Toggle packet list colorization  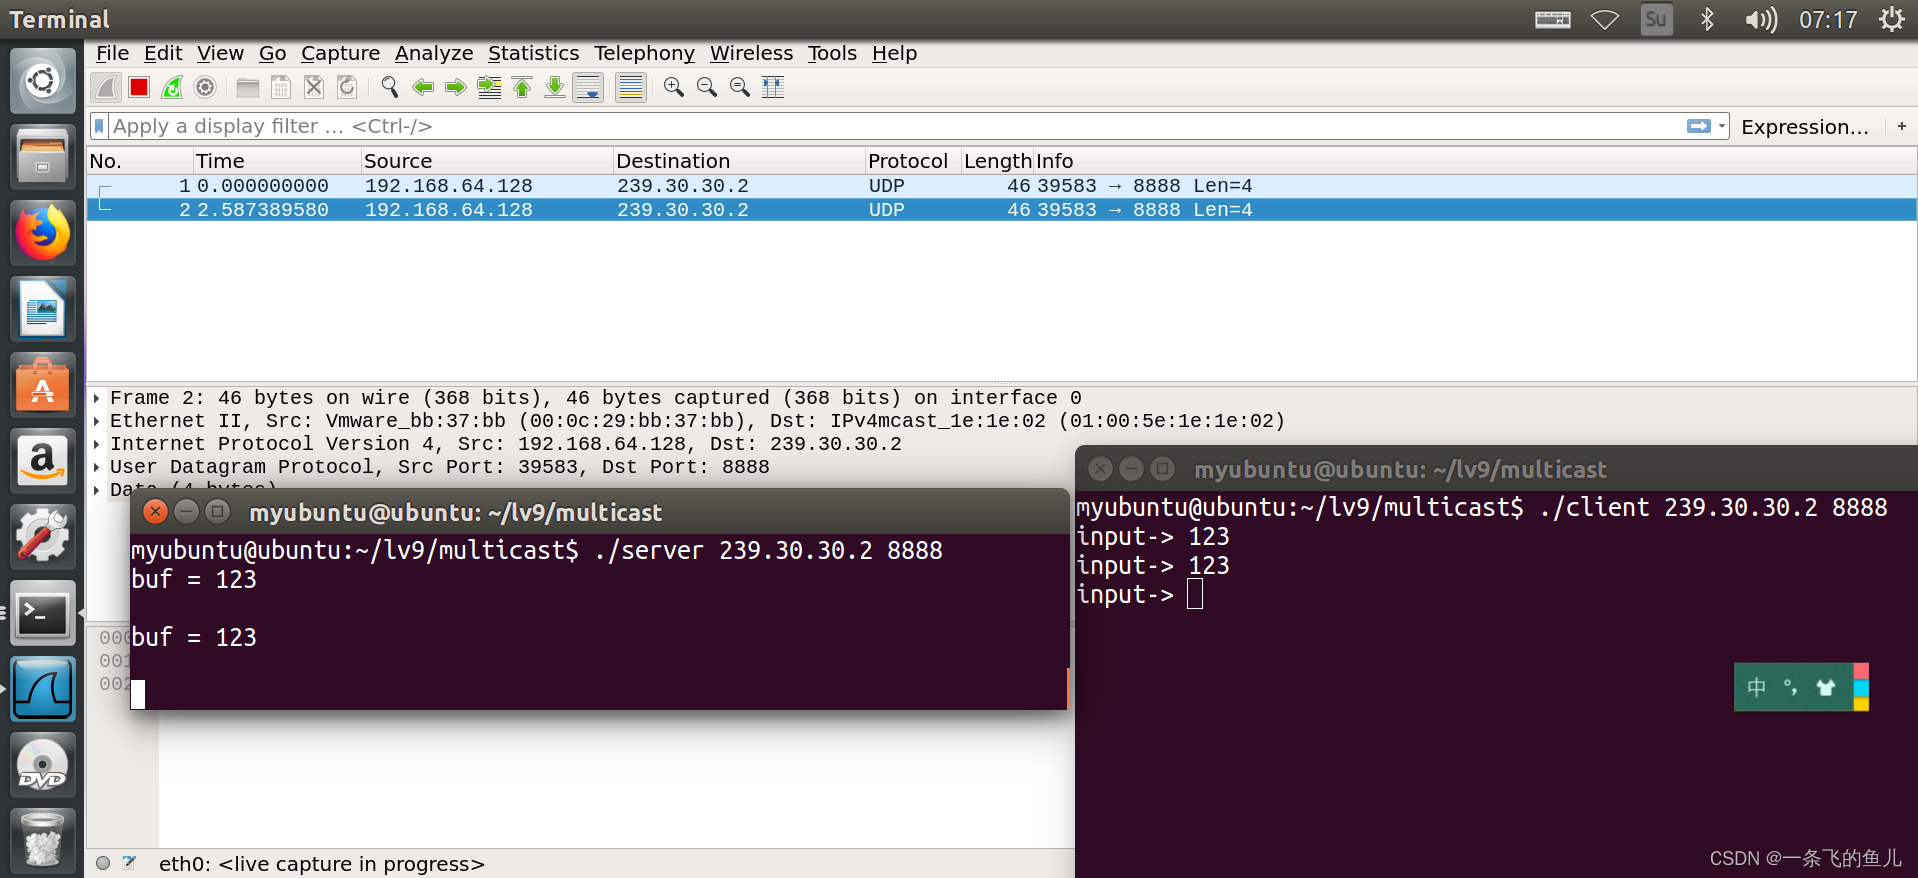[x=631, y=88]
